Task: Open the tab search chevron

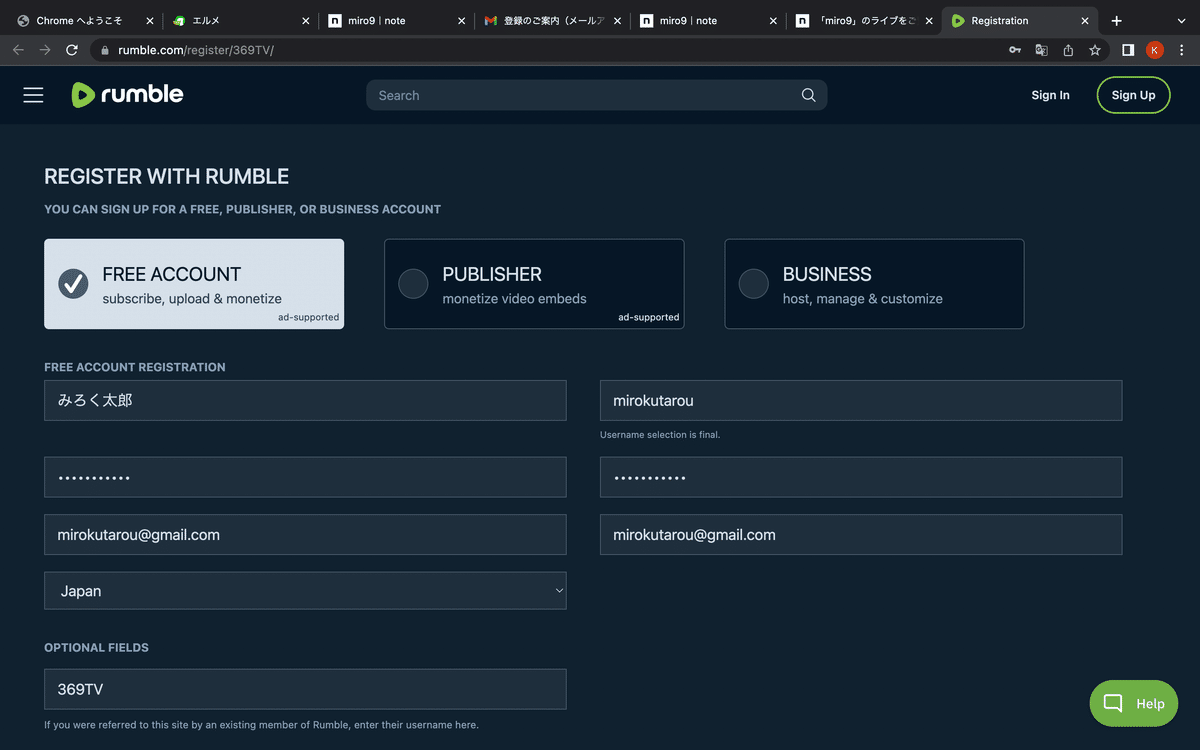Action: [1181, 20]
